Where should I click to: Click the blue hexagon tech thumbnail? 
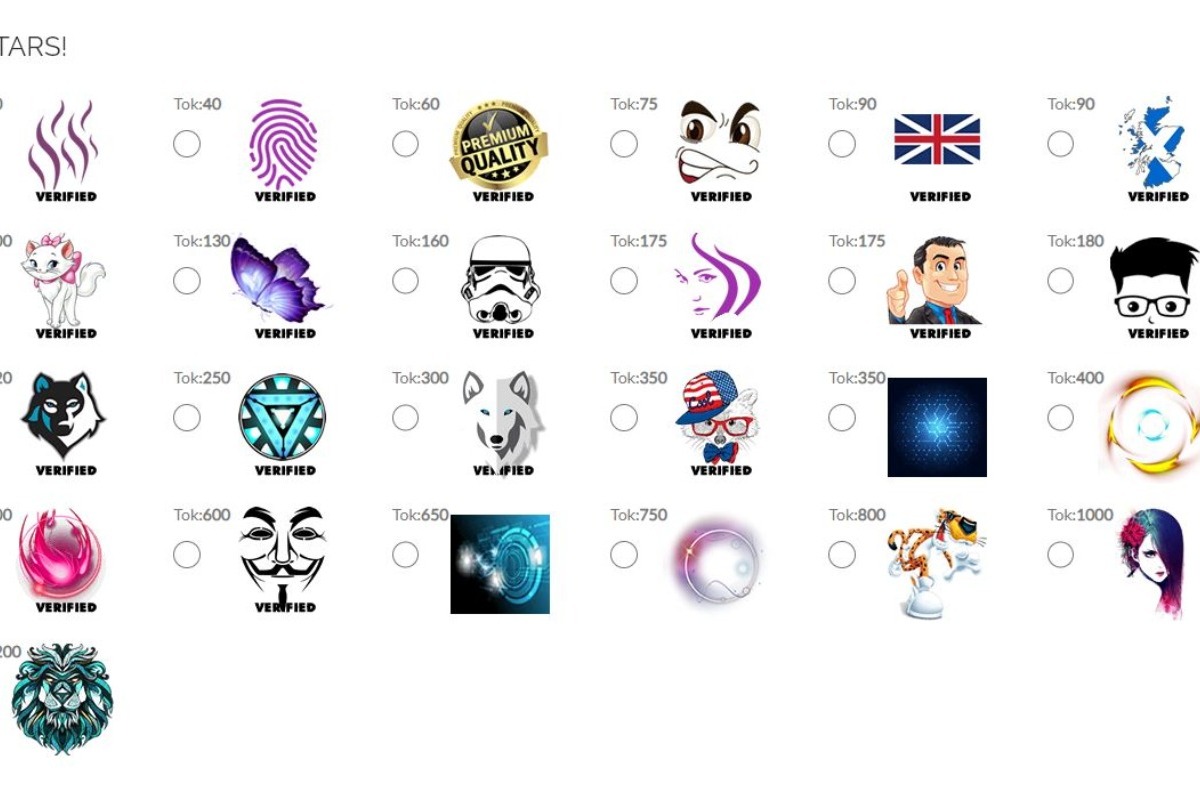coord(937,427)
